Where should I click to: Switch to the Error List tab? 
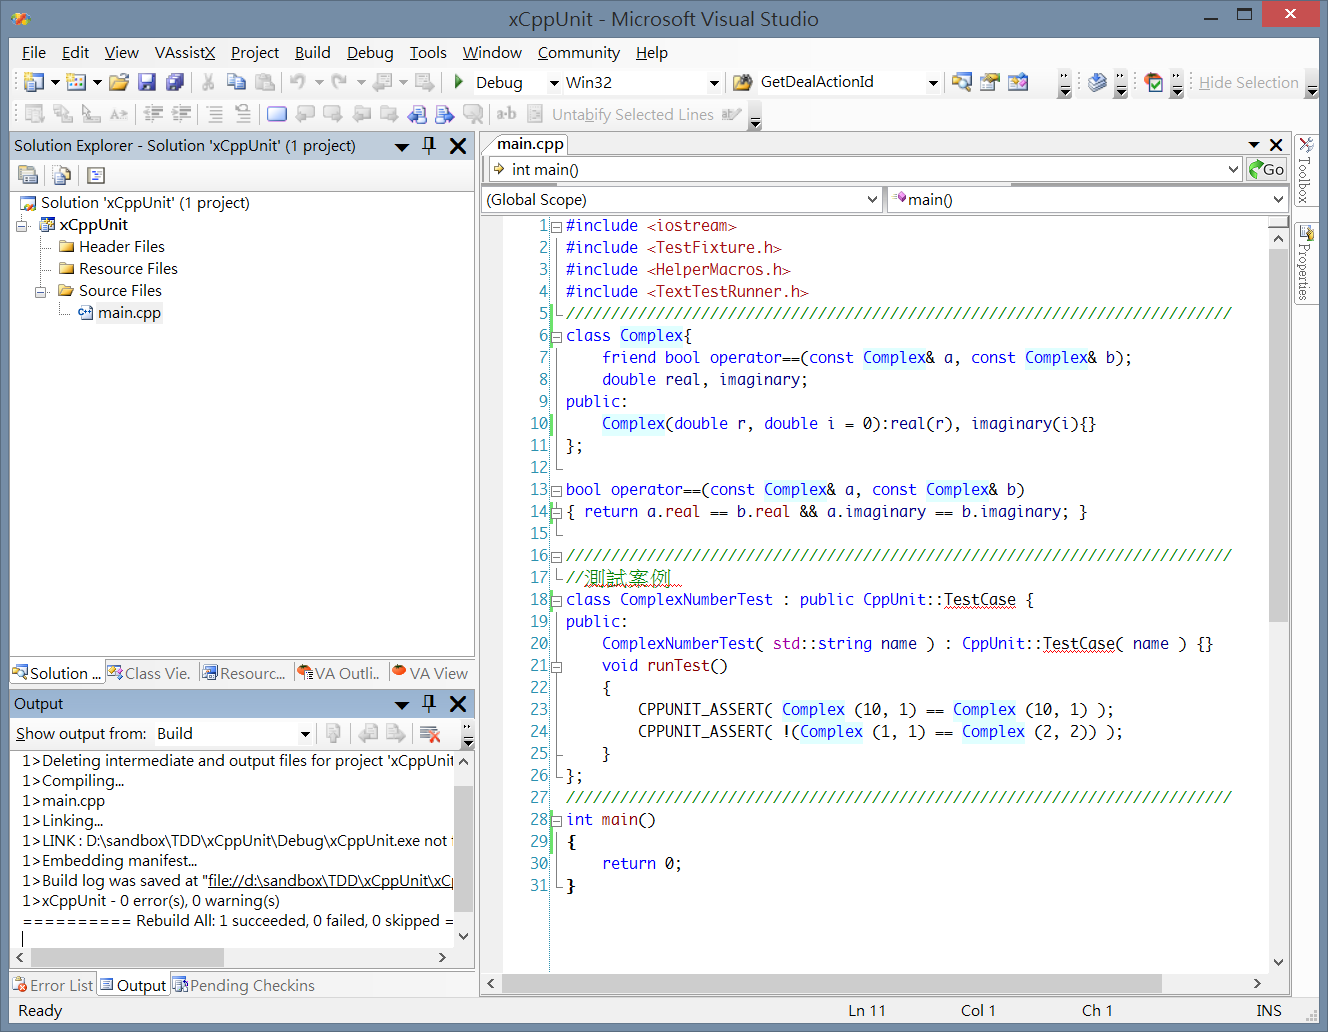tap(53, 985)
